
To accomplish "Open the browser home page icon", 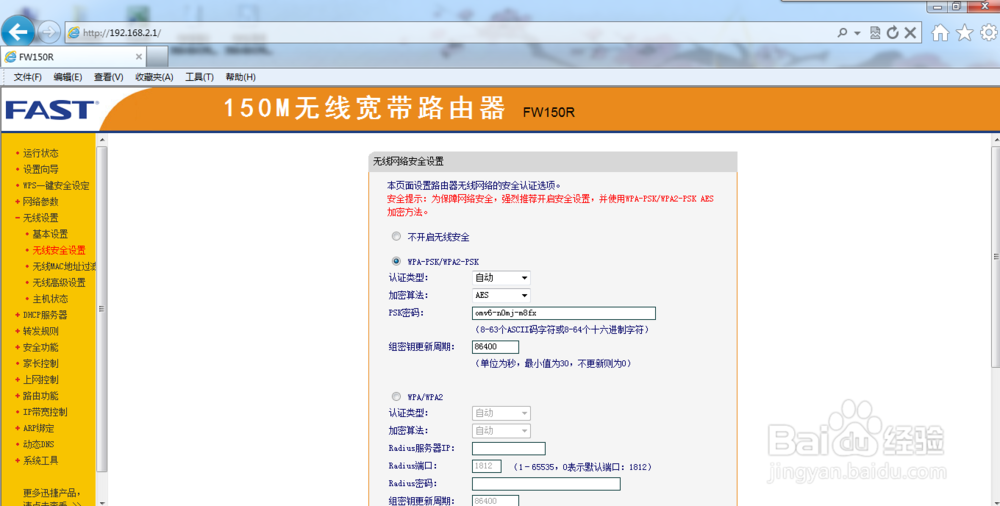I will tap(940, 33).
